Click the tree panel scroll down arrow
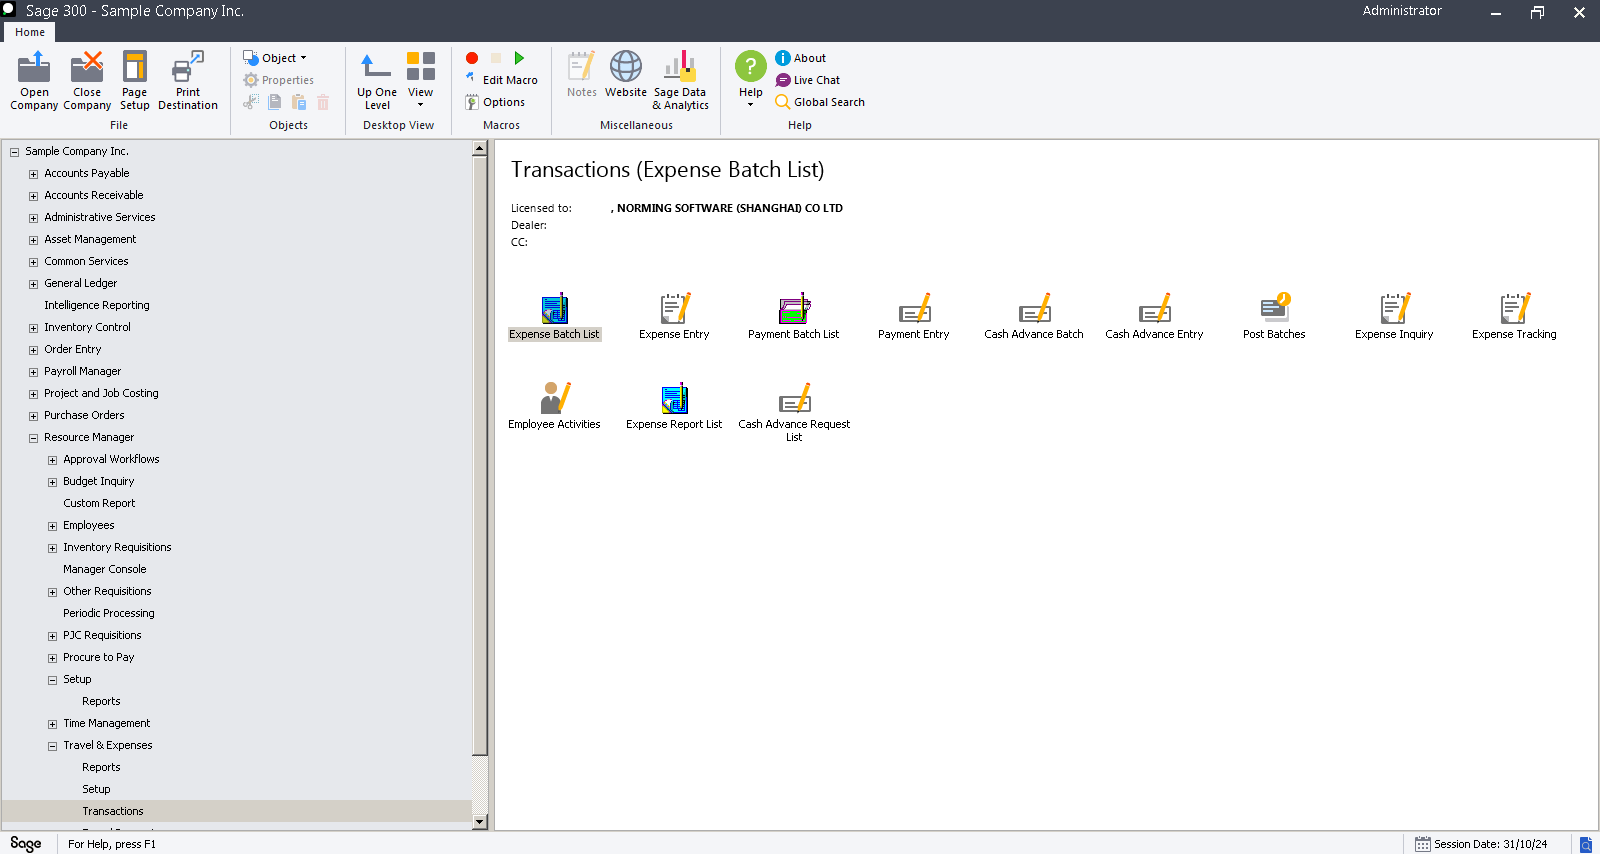 (x=480, y=822)
